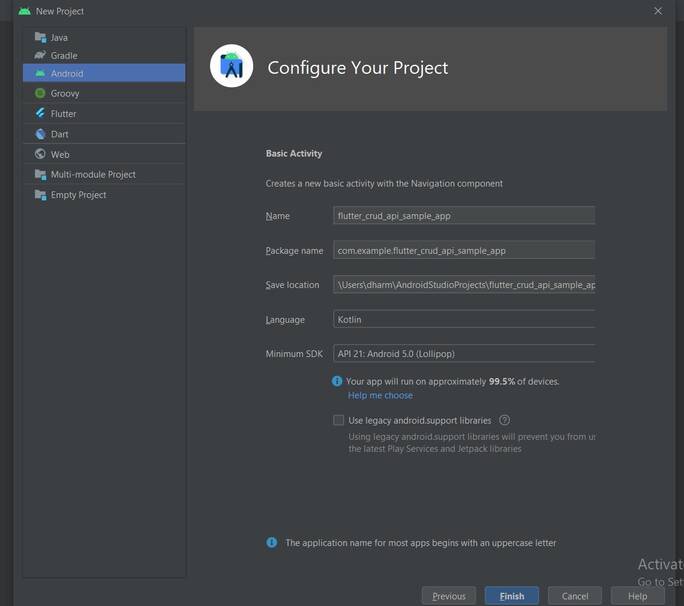
Task: Select the Flutter logo icon
Action: pos(40,113)
